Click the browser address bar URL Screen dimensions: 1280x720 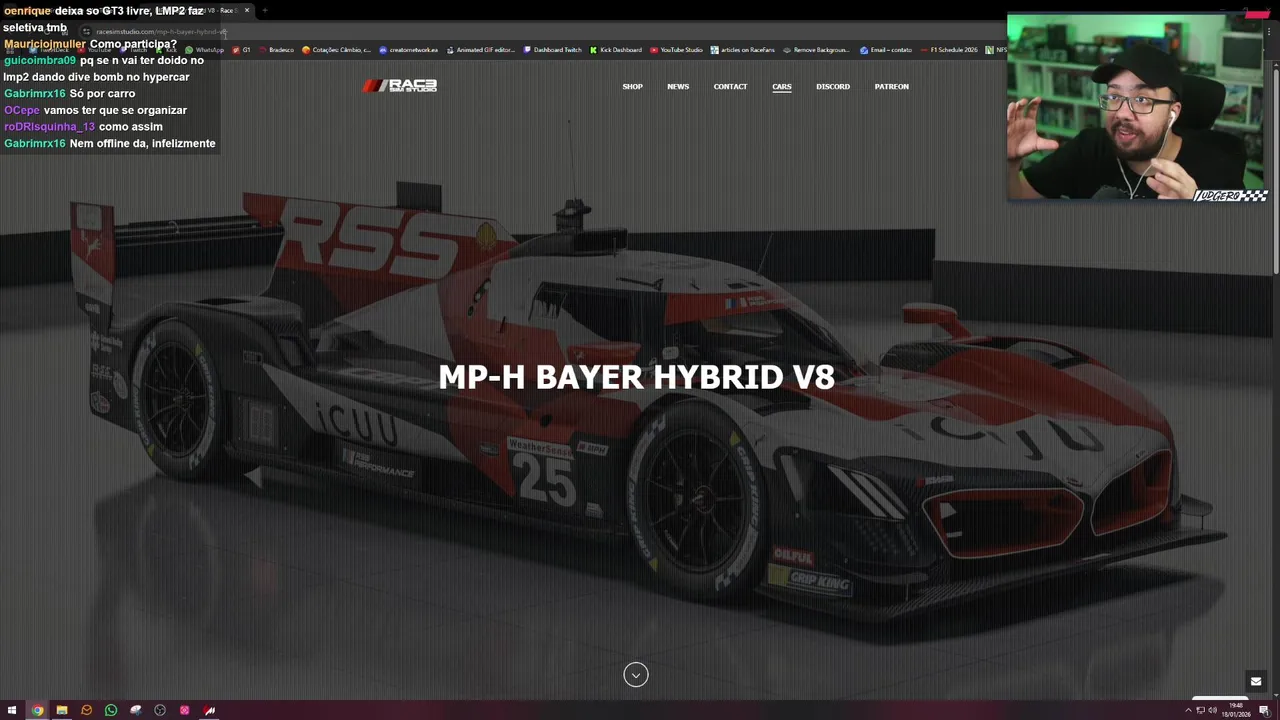(x=160, y=32)
